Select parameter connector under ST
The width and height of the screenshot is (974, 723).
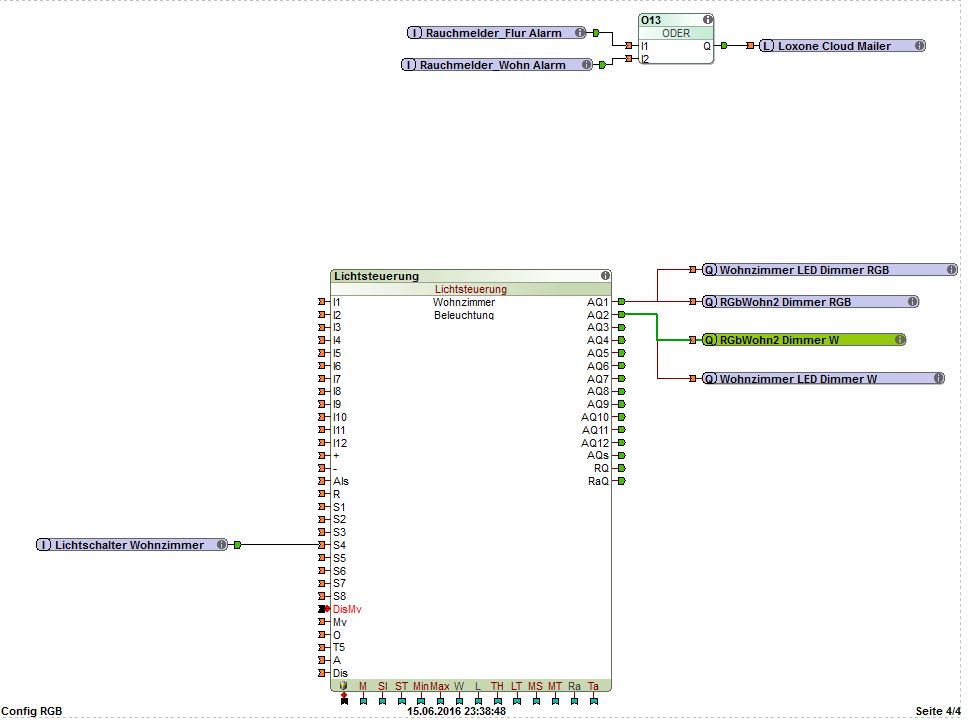pyautogui.click(x=401, y=701)
